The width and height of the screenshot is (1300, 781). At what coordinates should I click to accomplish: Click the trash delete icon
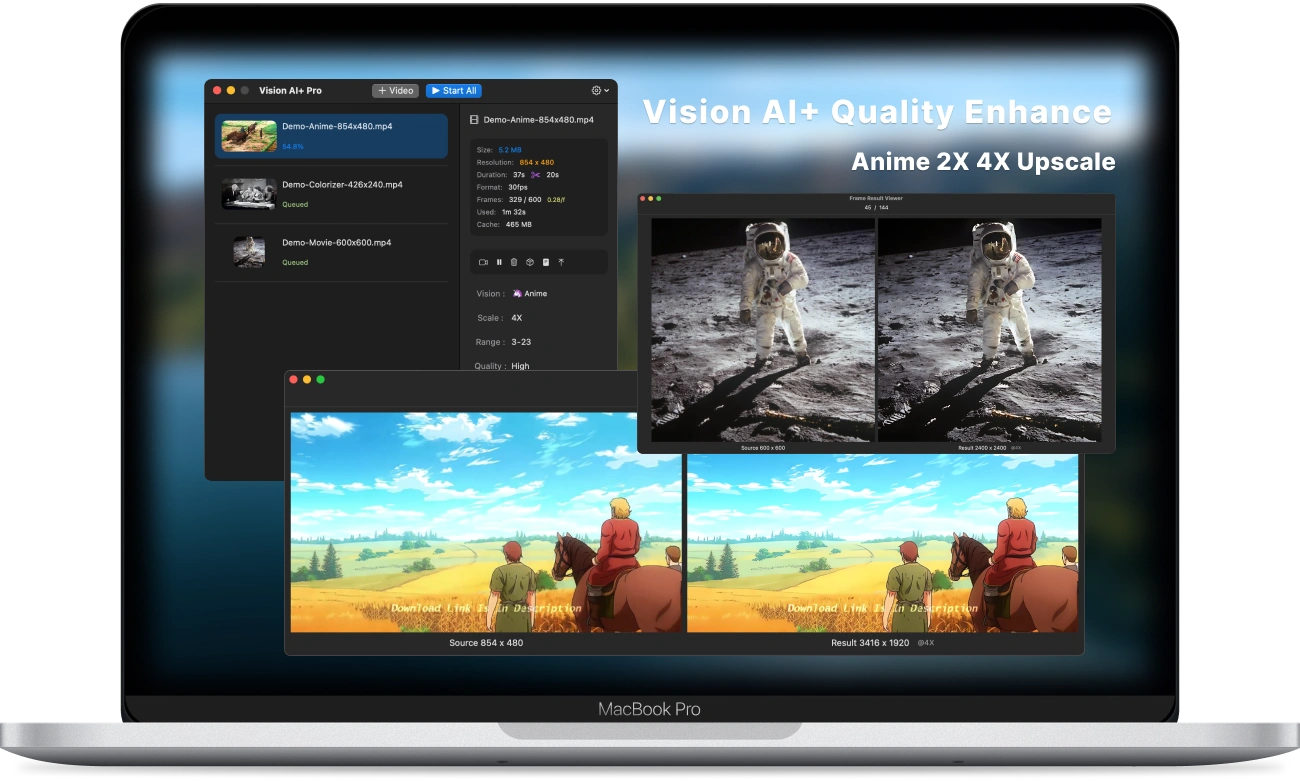514,262
